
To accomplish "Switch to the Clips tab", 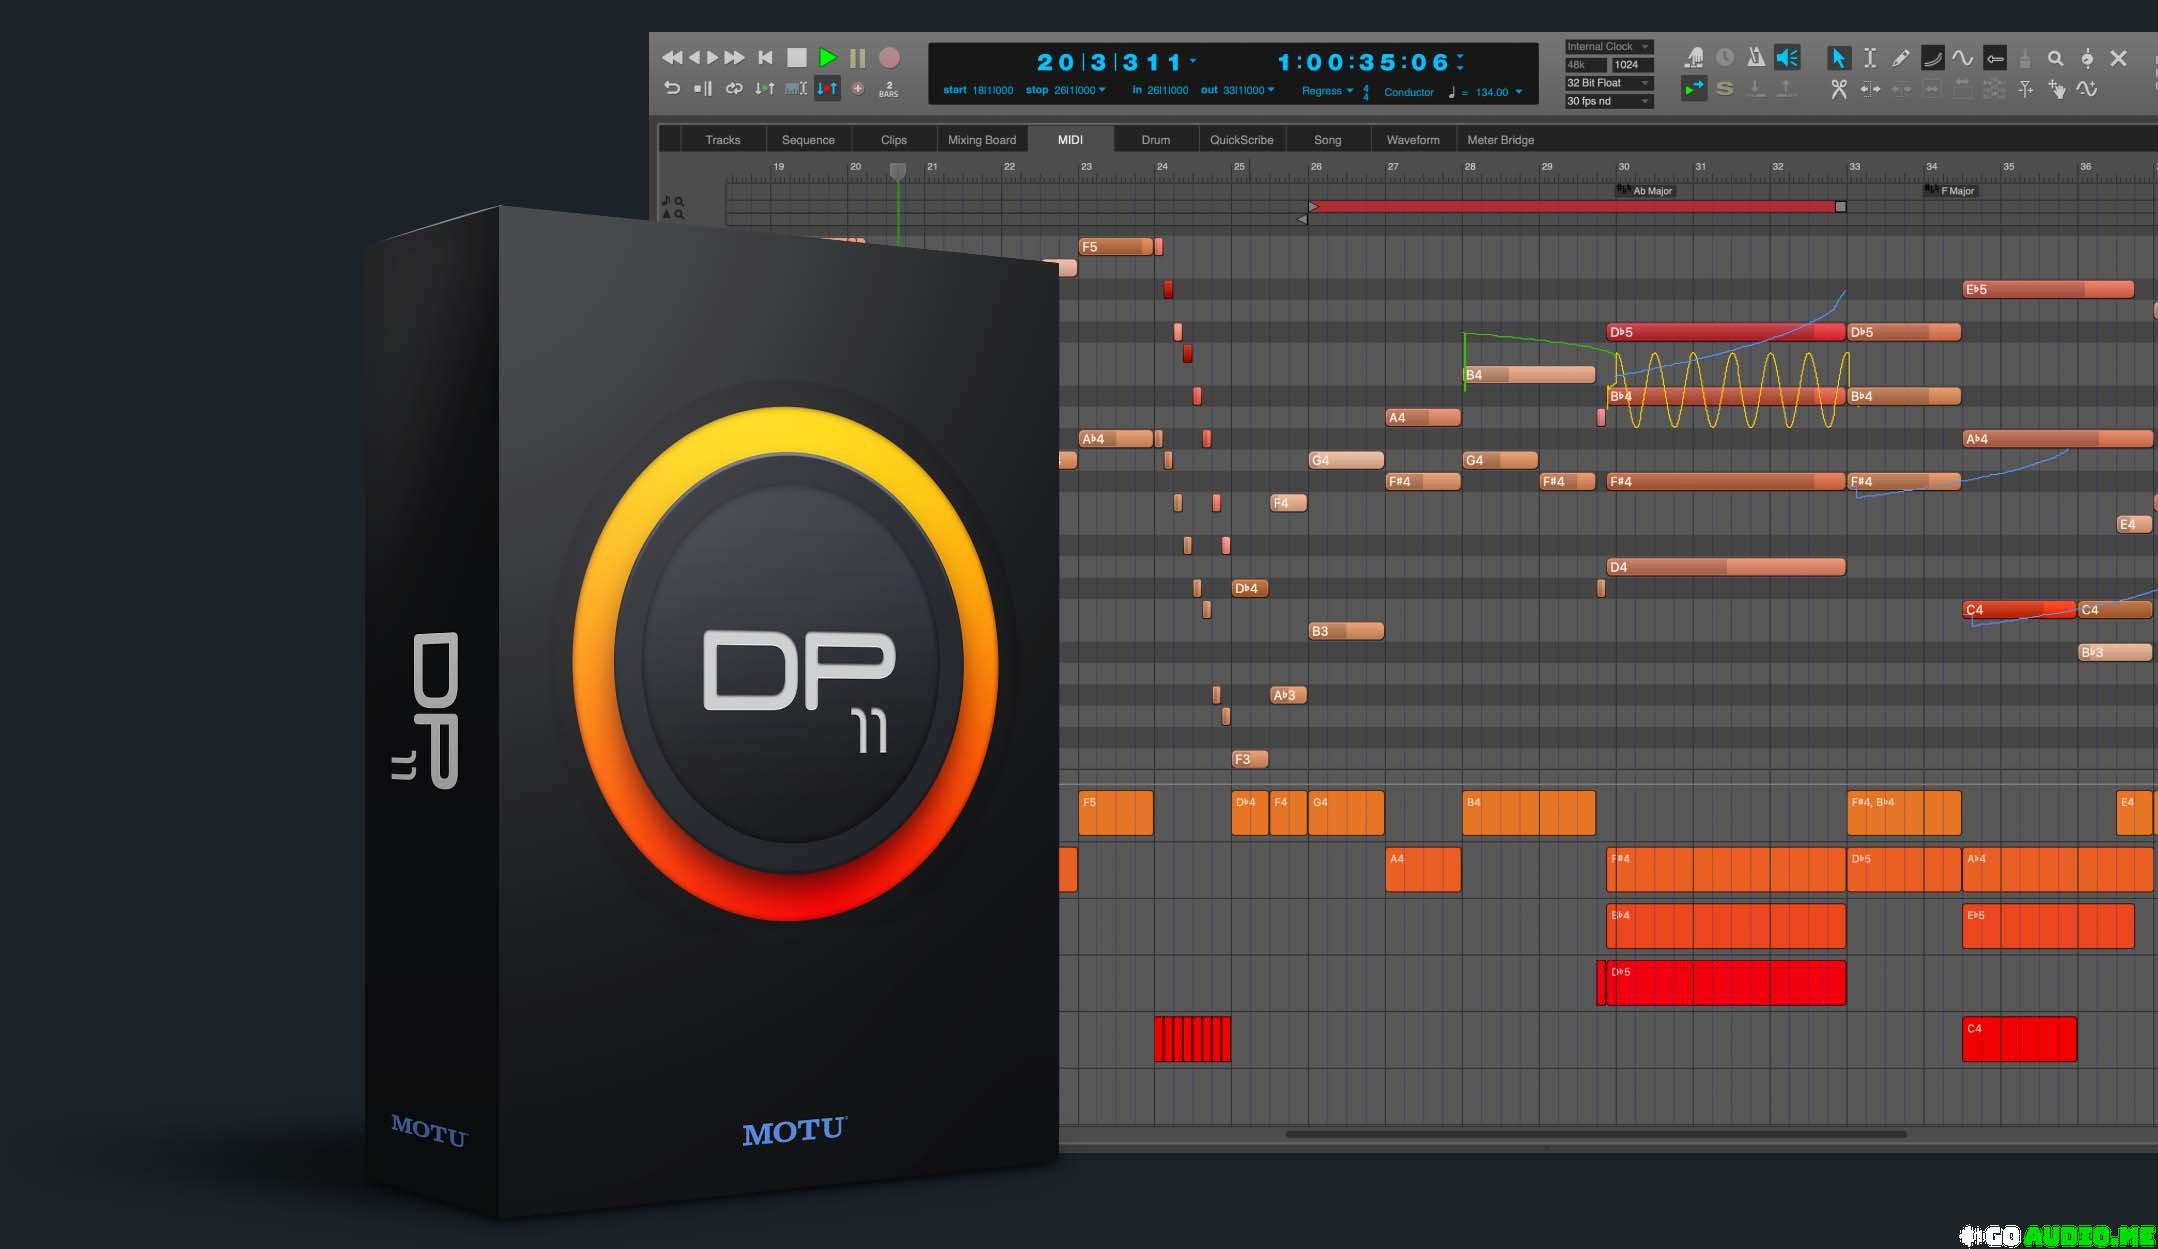I will click(x=894, y=140).
